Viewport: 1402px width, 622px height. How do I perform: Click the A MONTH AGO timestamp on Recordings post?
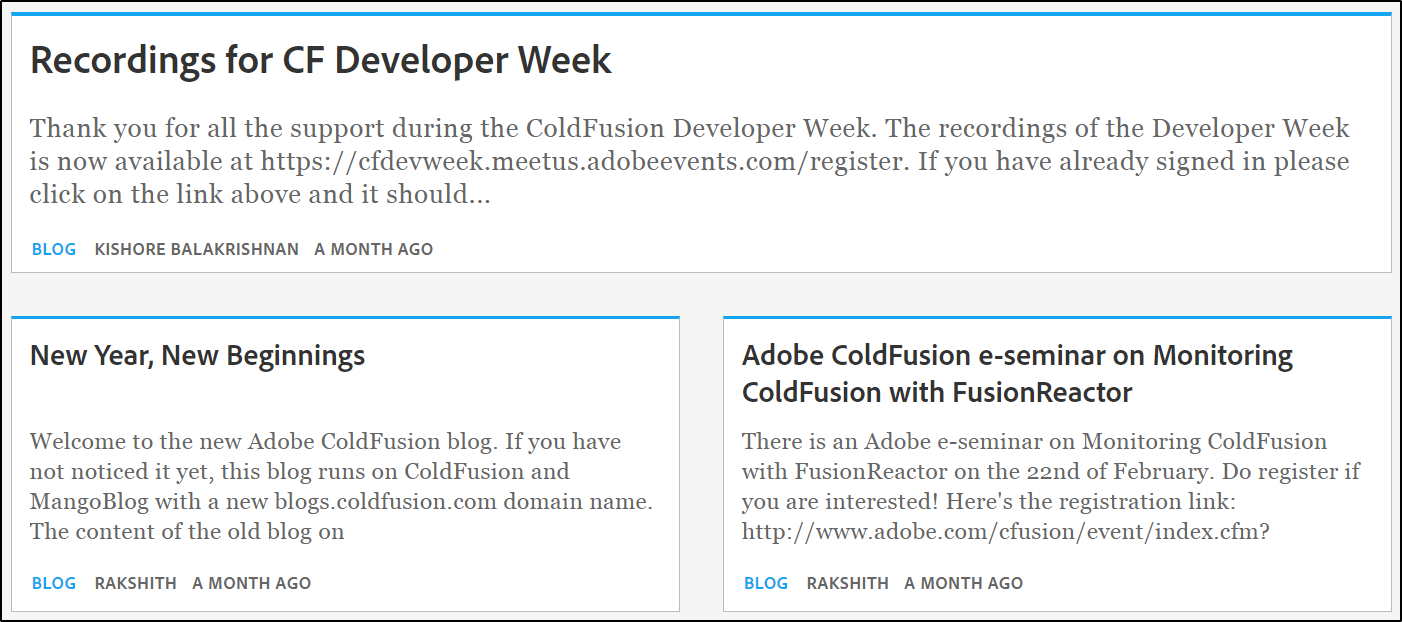click(x=373, y=249)
